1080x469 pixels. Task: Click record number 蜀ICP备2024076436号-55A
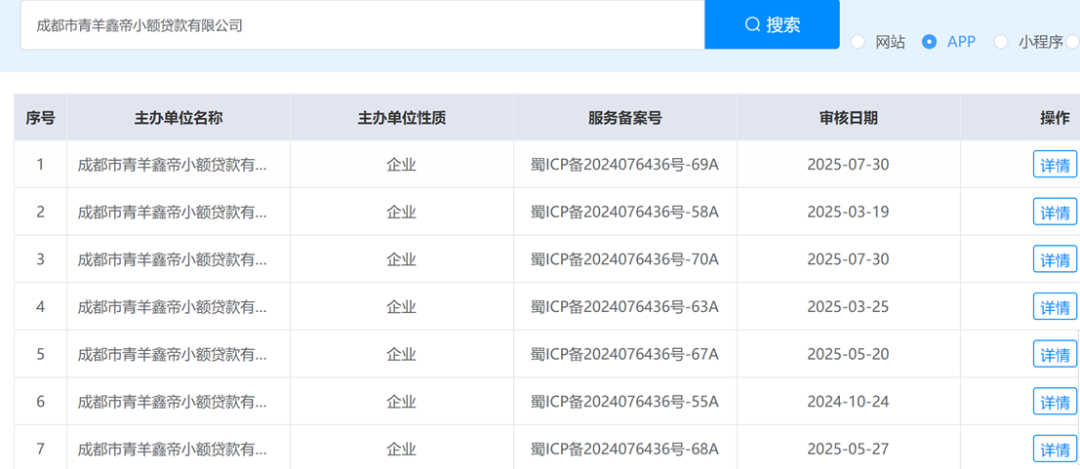pos(625,402)
